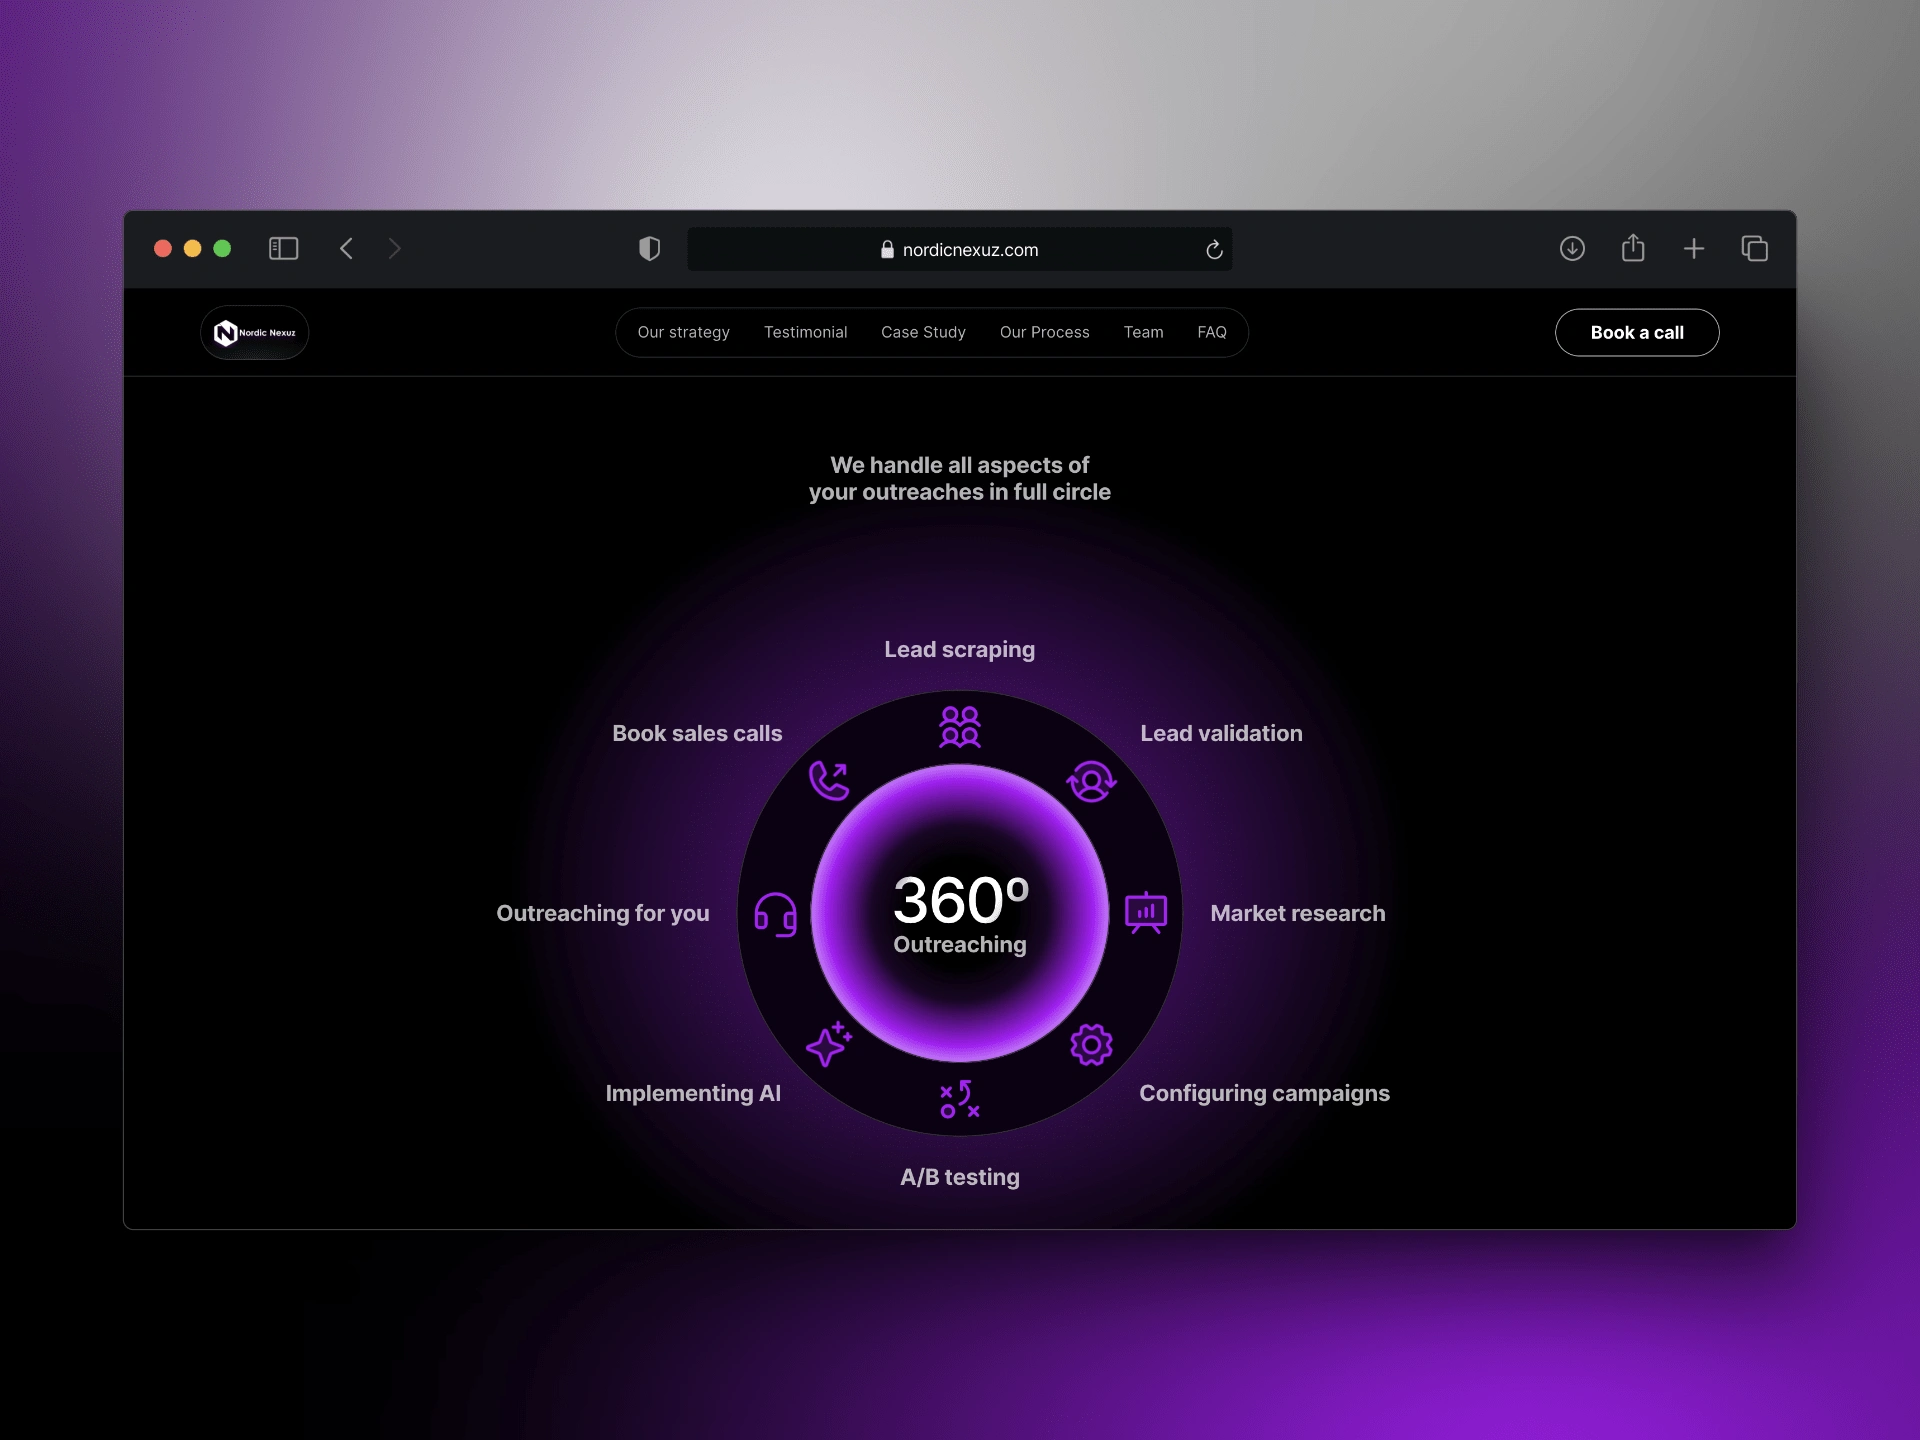
Task: Click the Lead validation user-refresh icon
Action: (x=1091, y=781)
